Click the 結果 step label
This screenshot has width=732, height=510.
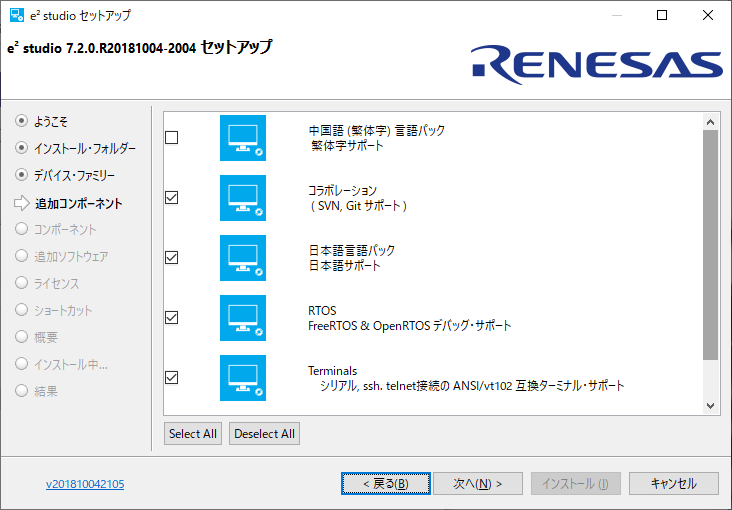tap(46, 391)
